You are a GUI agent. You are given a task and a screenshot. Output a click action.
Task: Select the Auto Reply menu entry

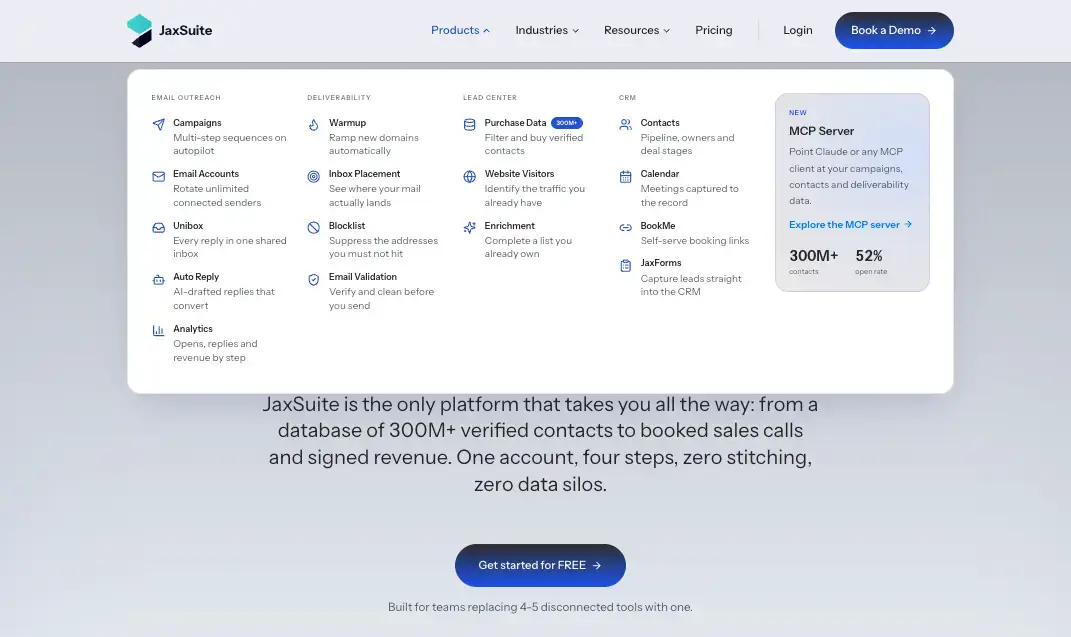(220, 291)
